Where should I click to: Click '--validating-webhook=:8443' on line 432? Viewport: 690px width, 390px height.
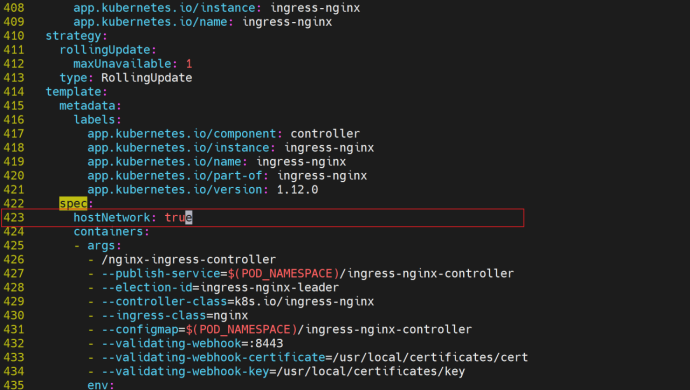tap(192, 343)
